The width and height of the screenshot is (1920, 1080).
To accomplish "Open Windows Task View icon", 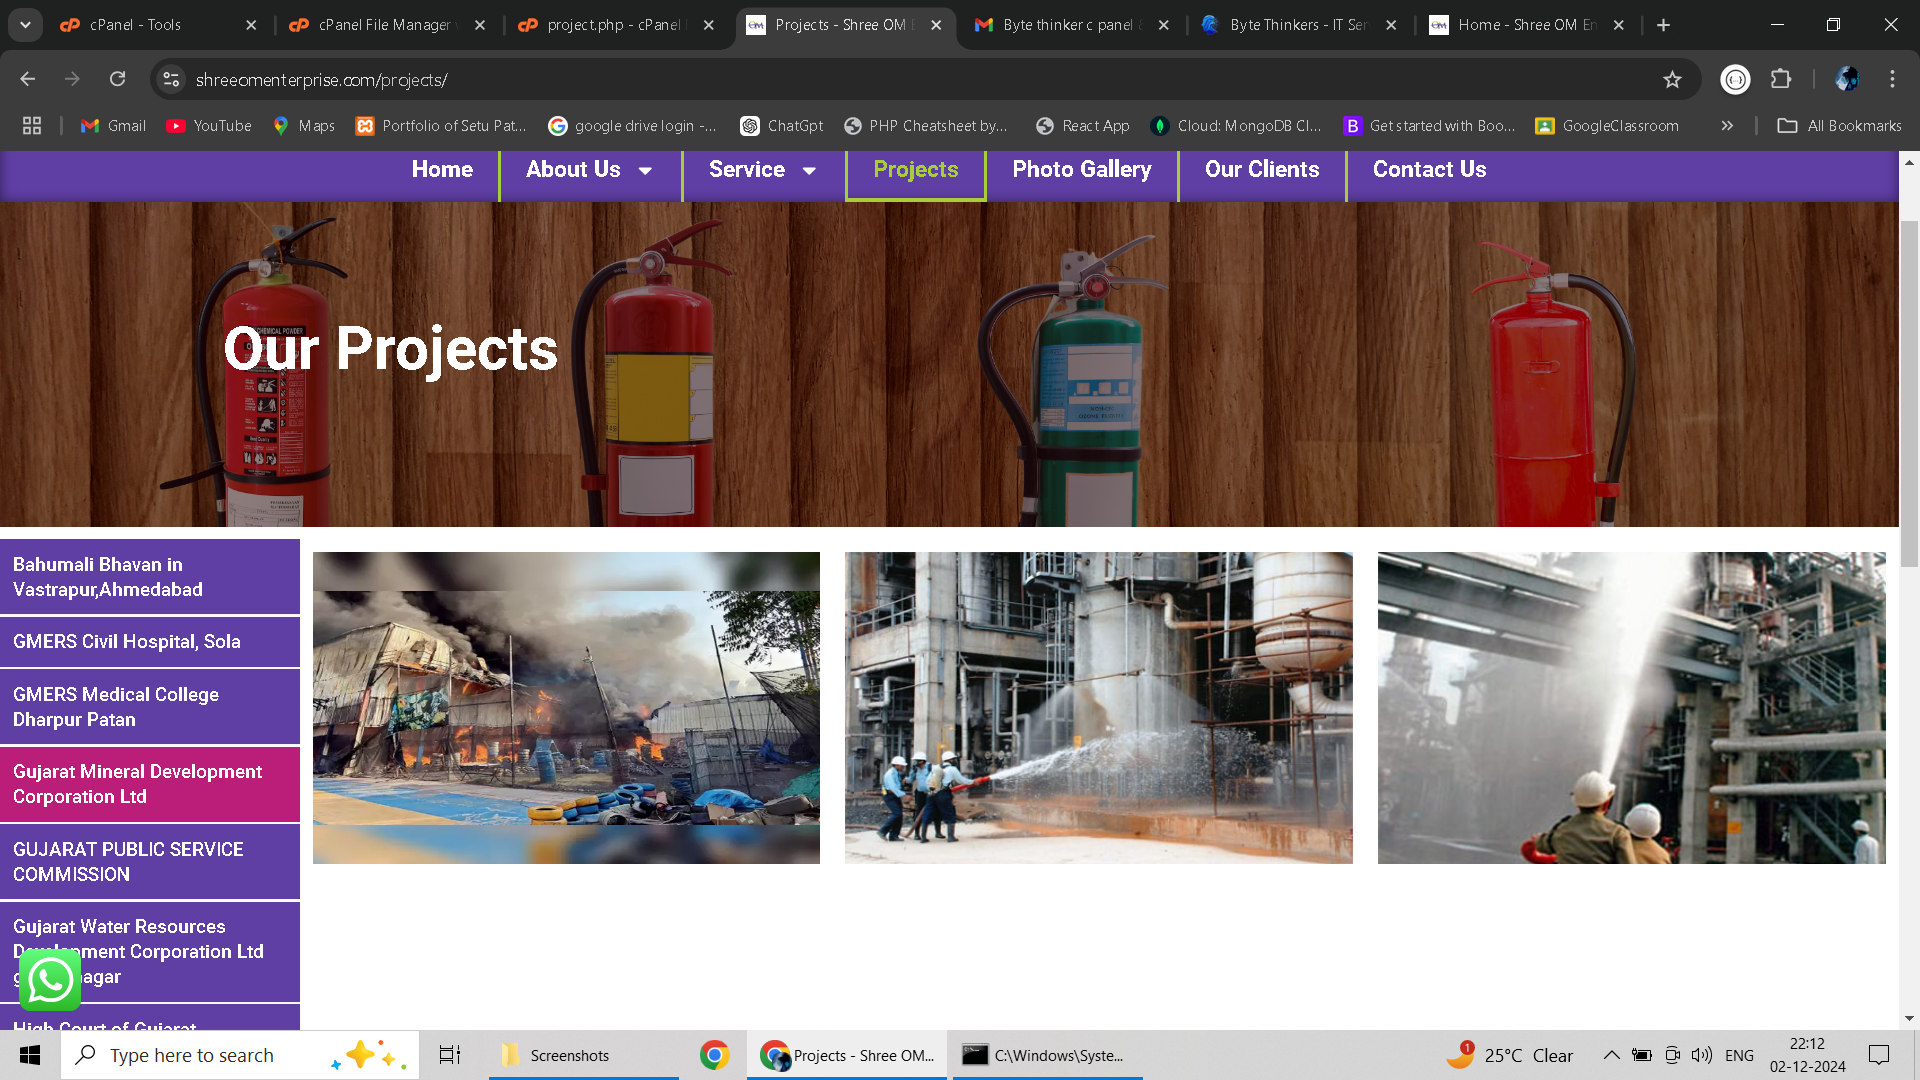I will (450, 1055).
